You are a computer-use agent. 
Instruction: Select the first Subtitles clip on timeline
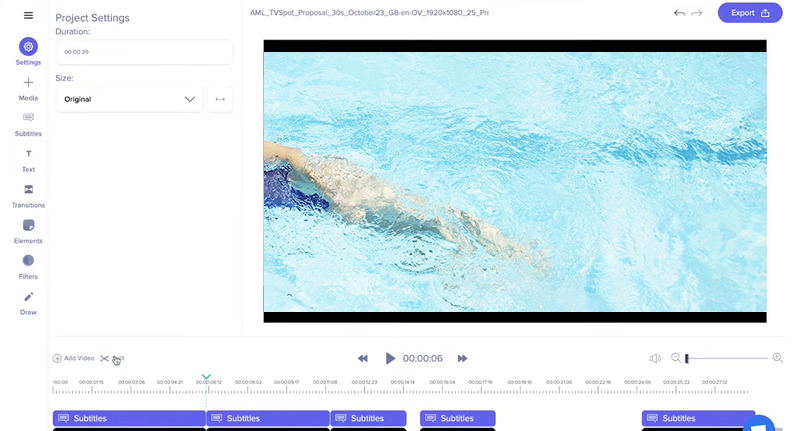tap(129, 418)
